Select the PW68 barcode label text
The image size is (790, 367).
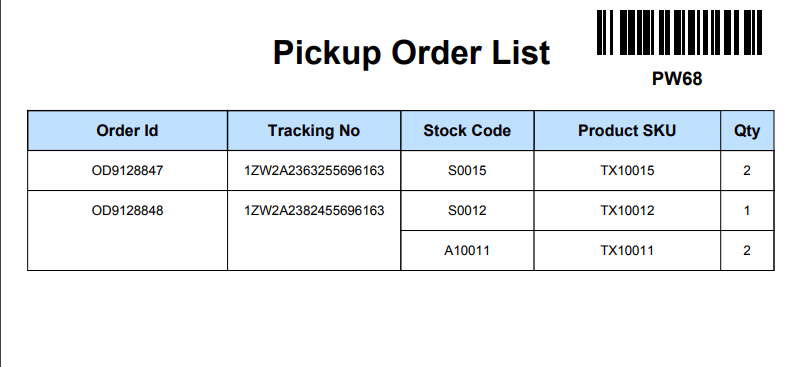(x=677, y=79)
